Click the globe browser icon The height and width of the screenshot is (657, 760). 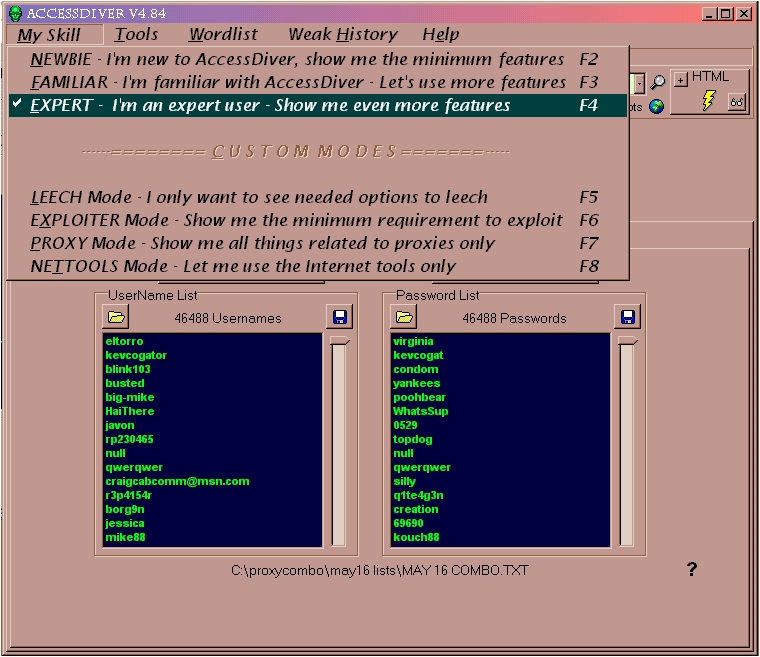656,106
